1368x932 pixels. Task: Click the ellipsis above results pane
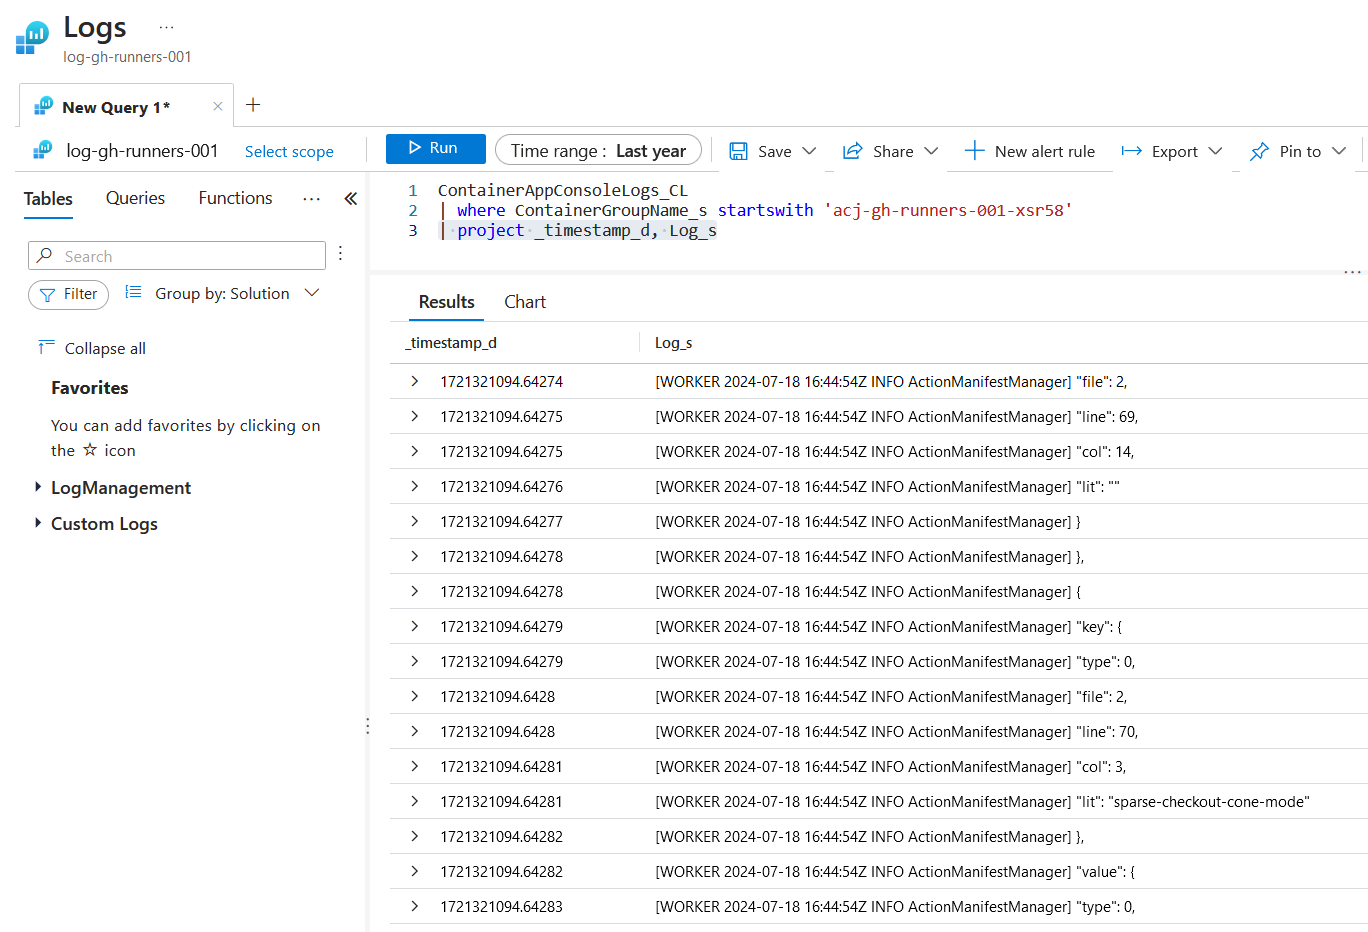point(1352,272)
